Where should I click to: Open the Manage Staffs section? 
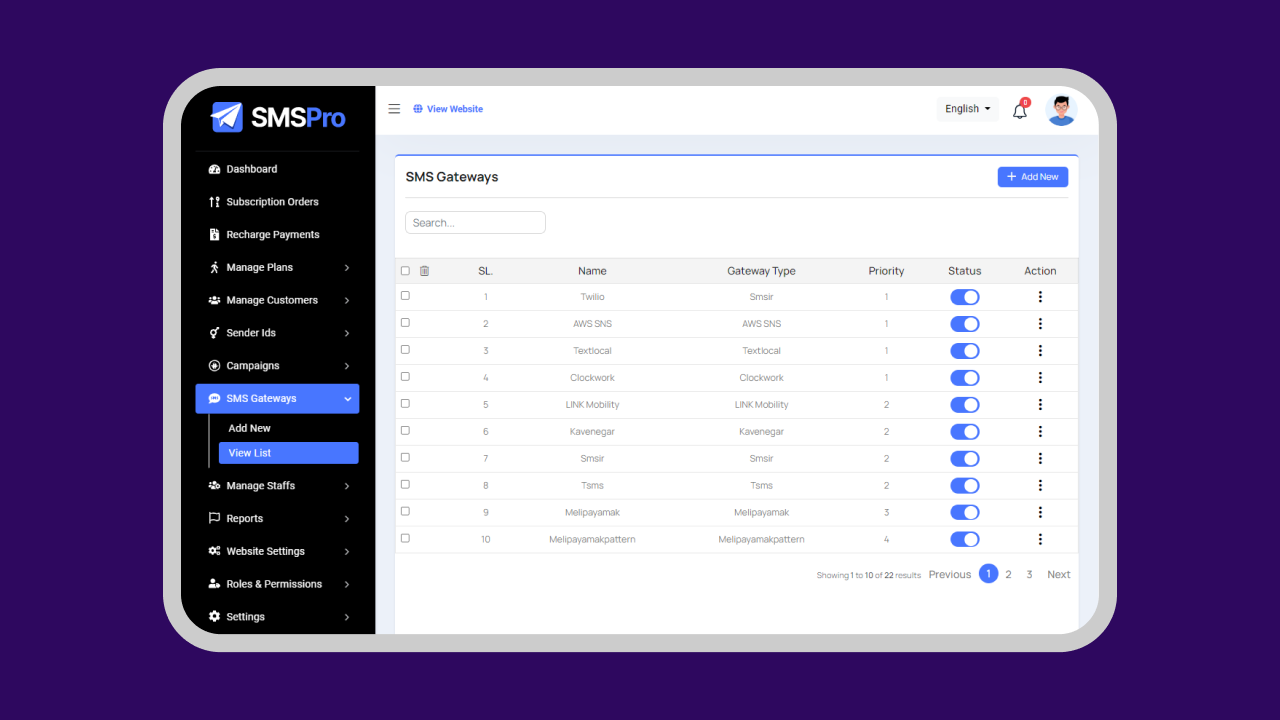point(258,485)
